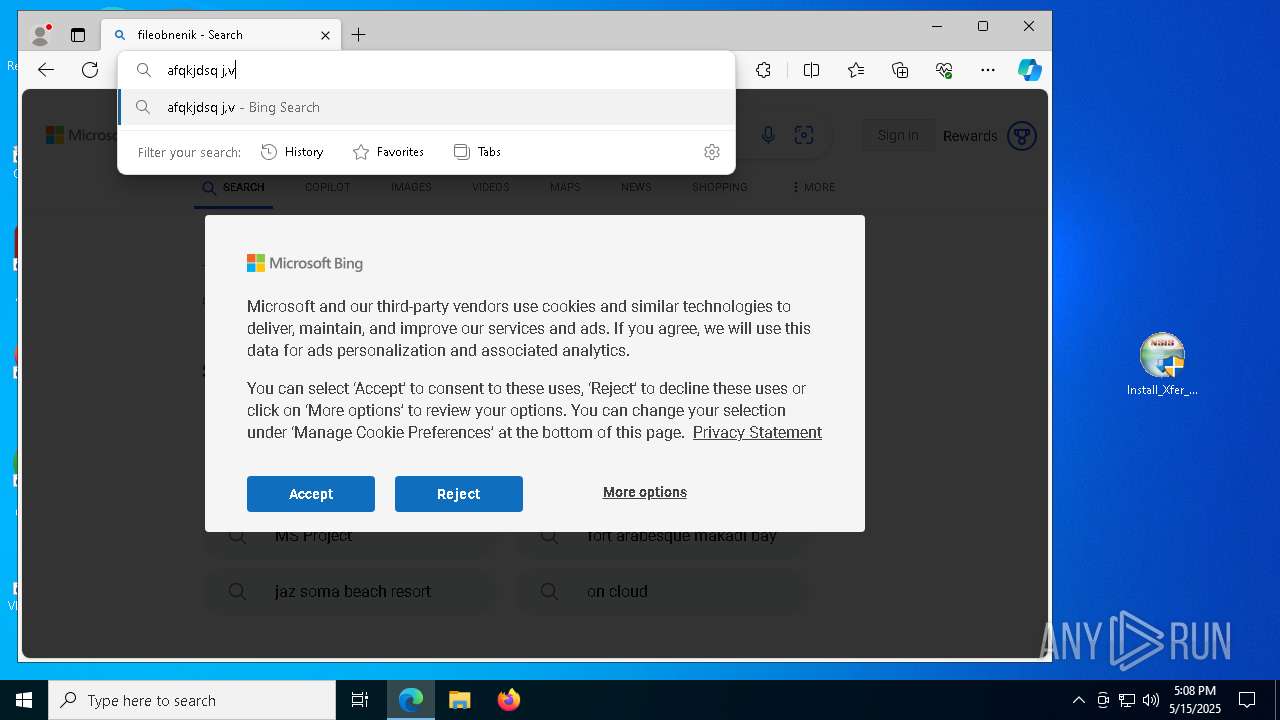
Task: Click the Bing visual search camera icon
Action: (803, 135)
